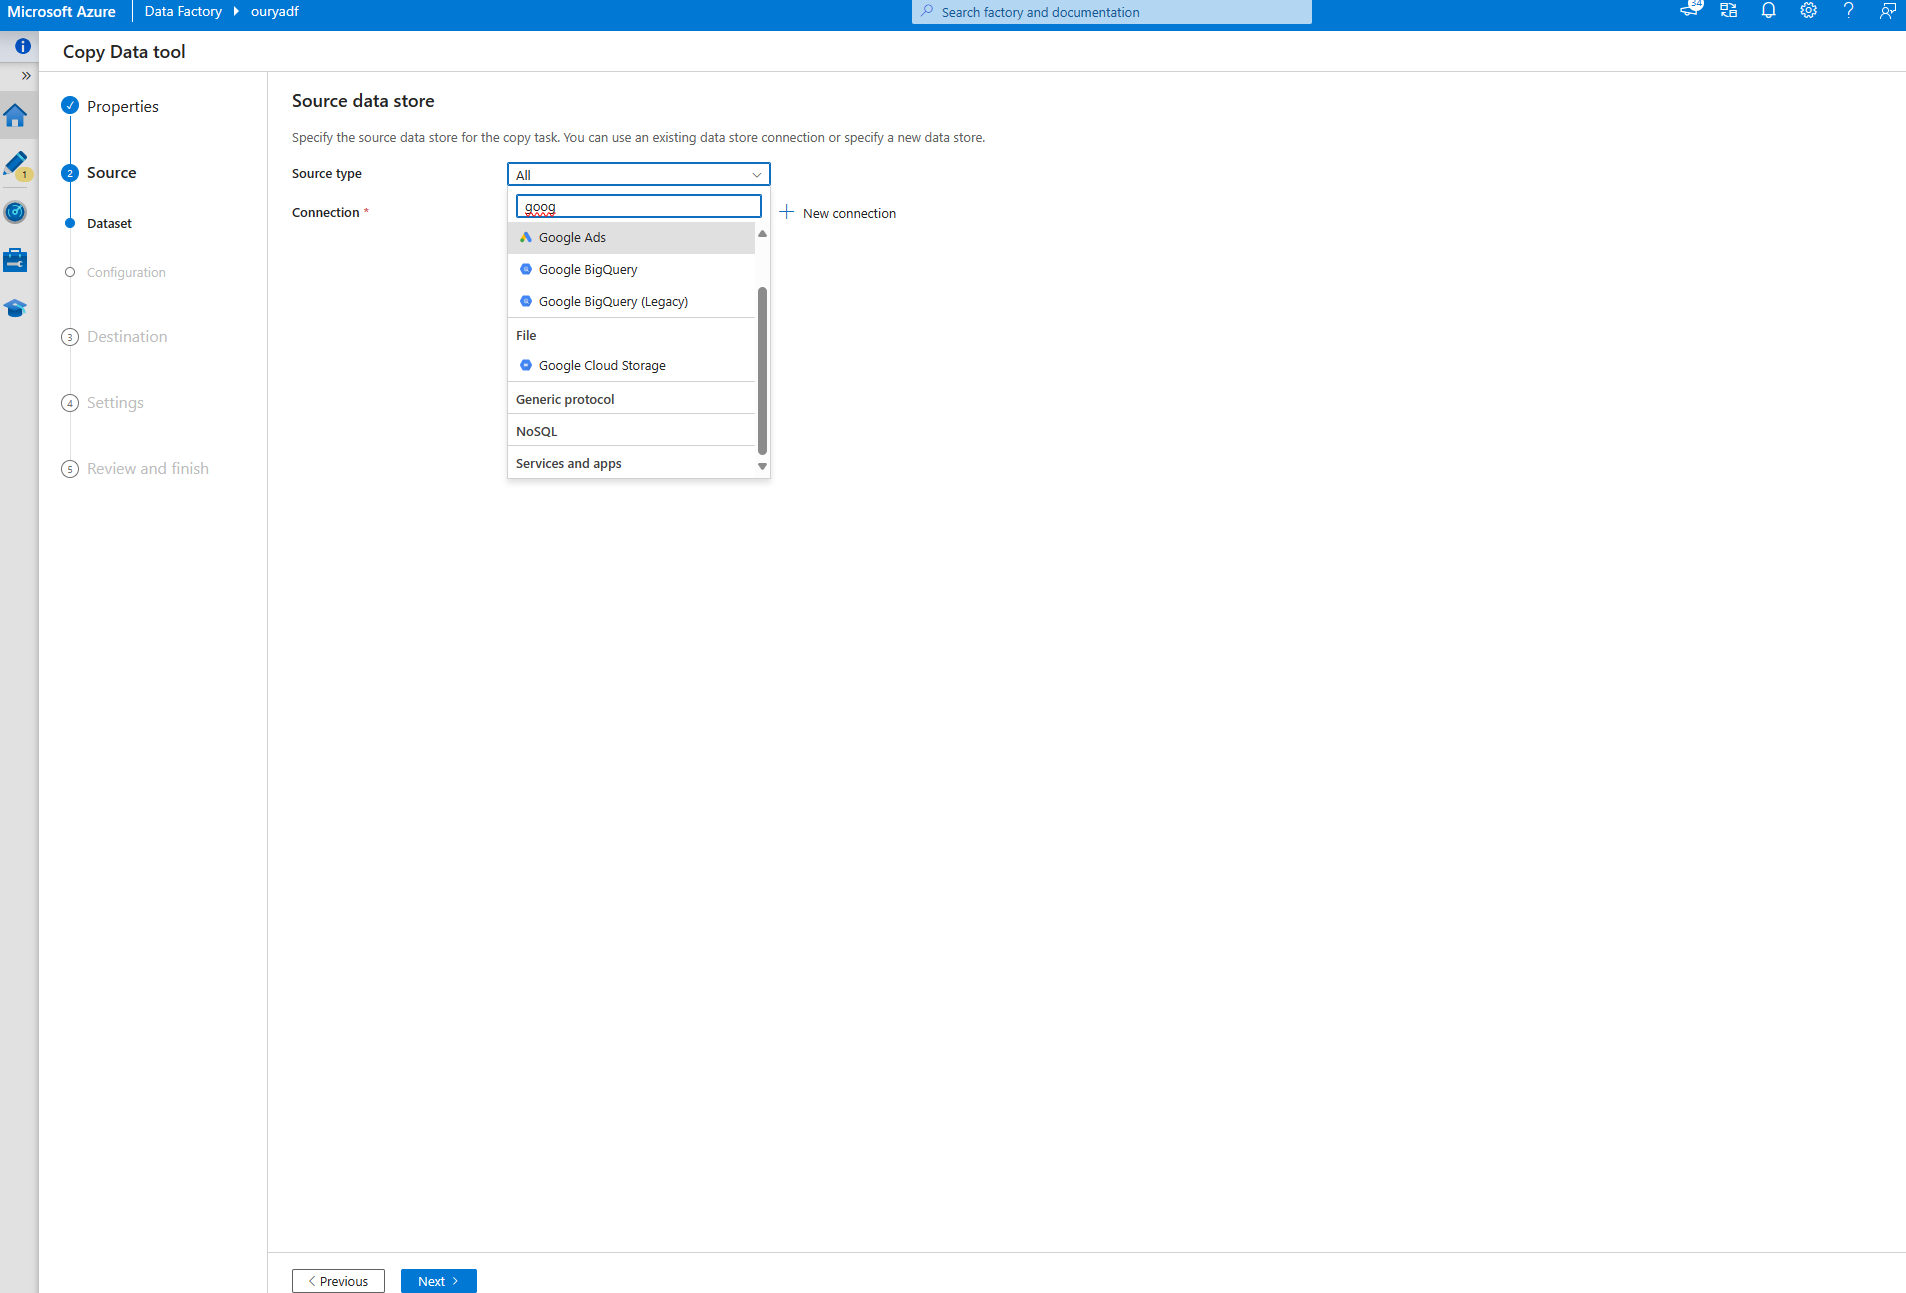Viewport: 1906px width, 1293px height.
Task: Open the notifications bell
Action: pos(1768,11)
